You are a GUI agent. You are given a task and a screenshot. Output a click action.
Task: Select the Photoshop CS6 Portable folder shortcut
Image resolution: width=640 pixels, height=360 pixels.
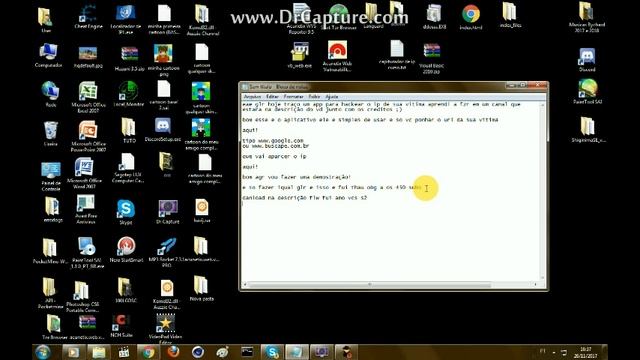click(x=82, y=296)
